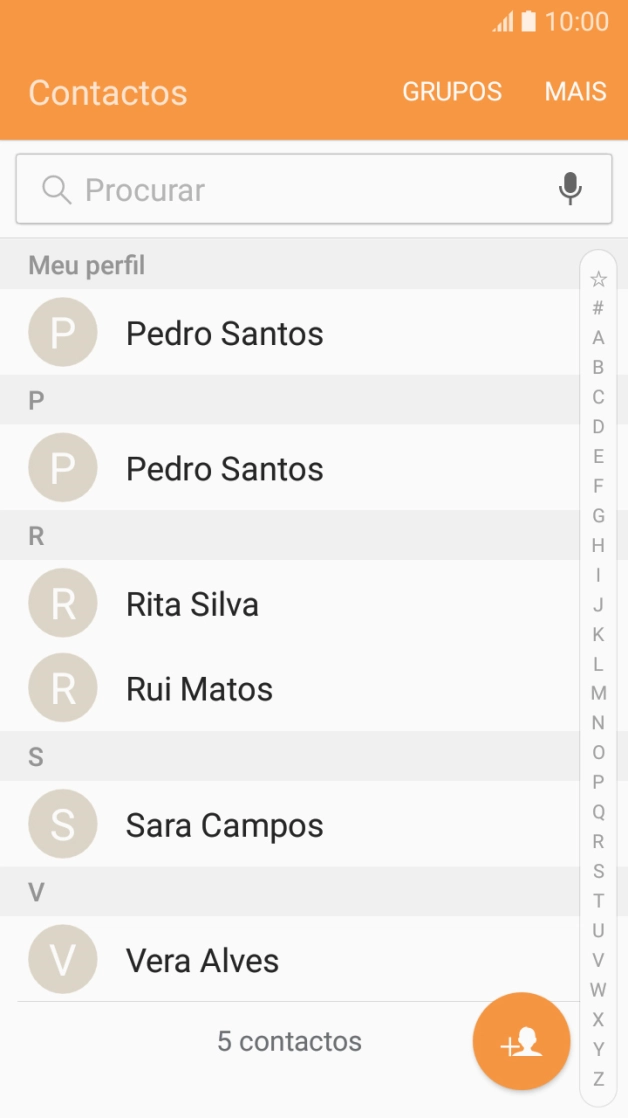Open the MAIS menu
The width and height of the screenshot is (628, 1118).
coord(575,92)
